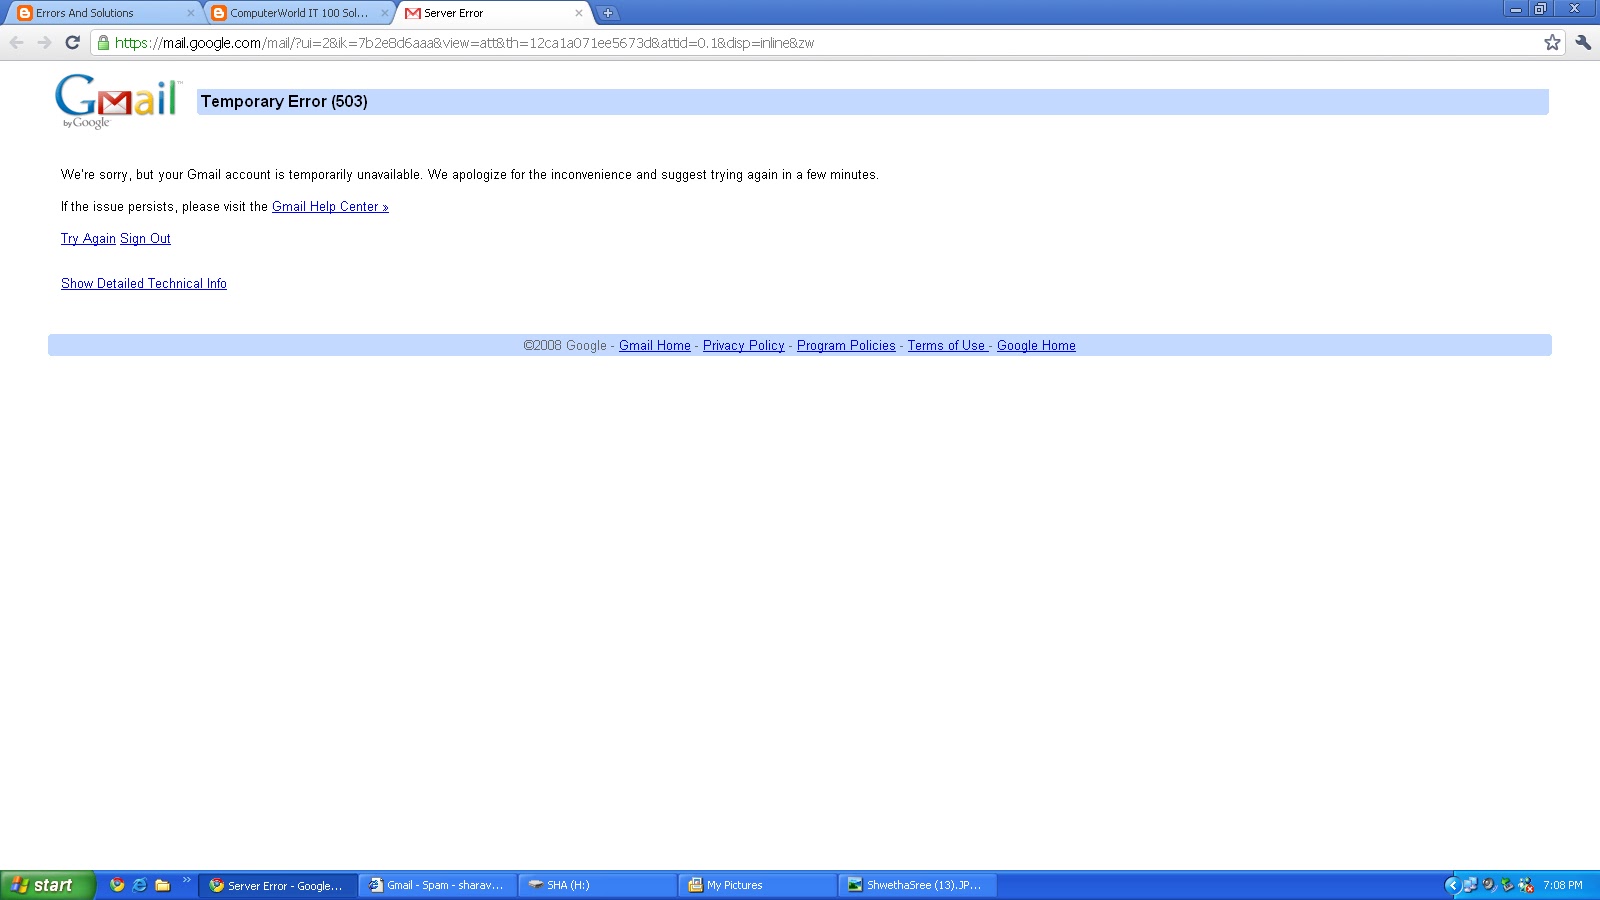Image resolution: width=1600 pixels, height=900 pixels.
Task: Close the Errors And Solutions tab
Action: [191, 13]
